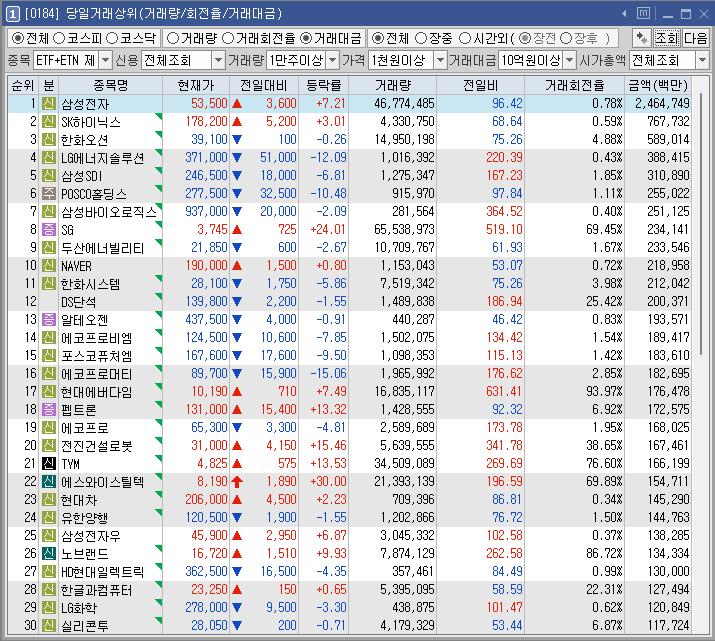The height and width of the screenshot is (641, 715).
Task: Sort by the 종목명 column header
Action: [110, 85]
